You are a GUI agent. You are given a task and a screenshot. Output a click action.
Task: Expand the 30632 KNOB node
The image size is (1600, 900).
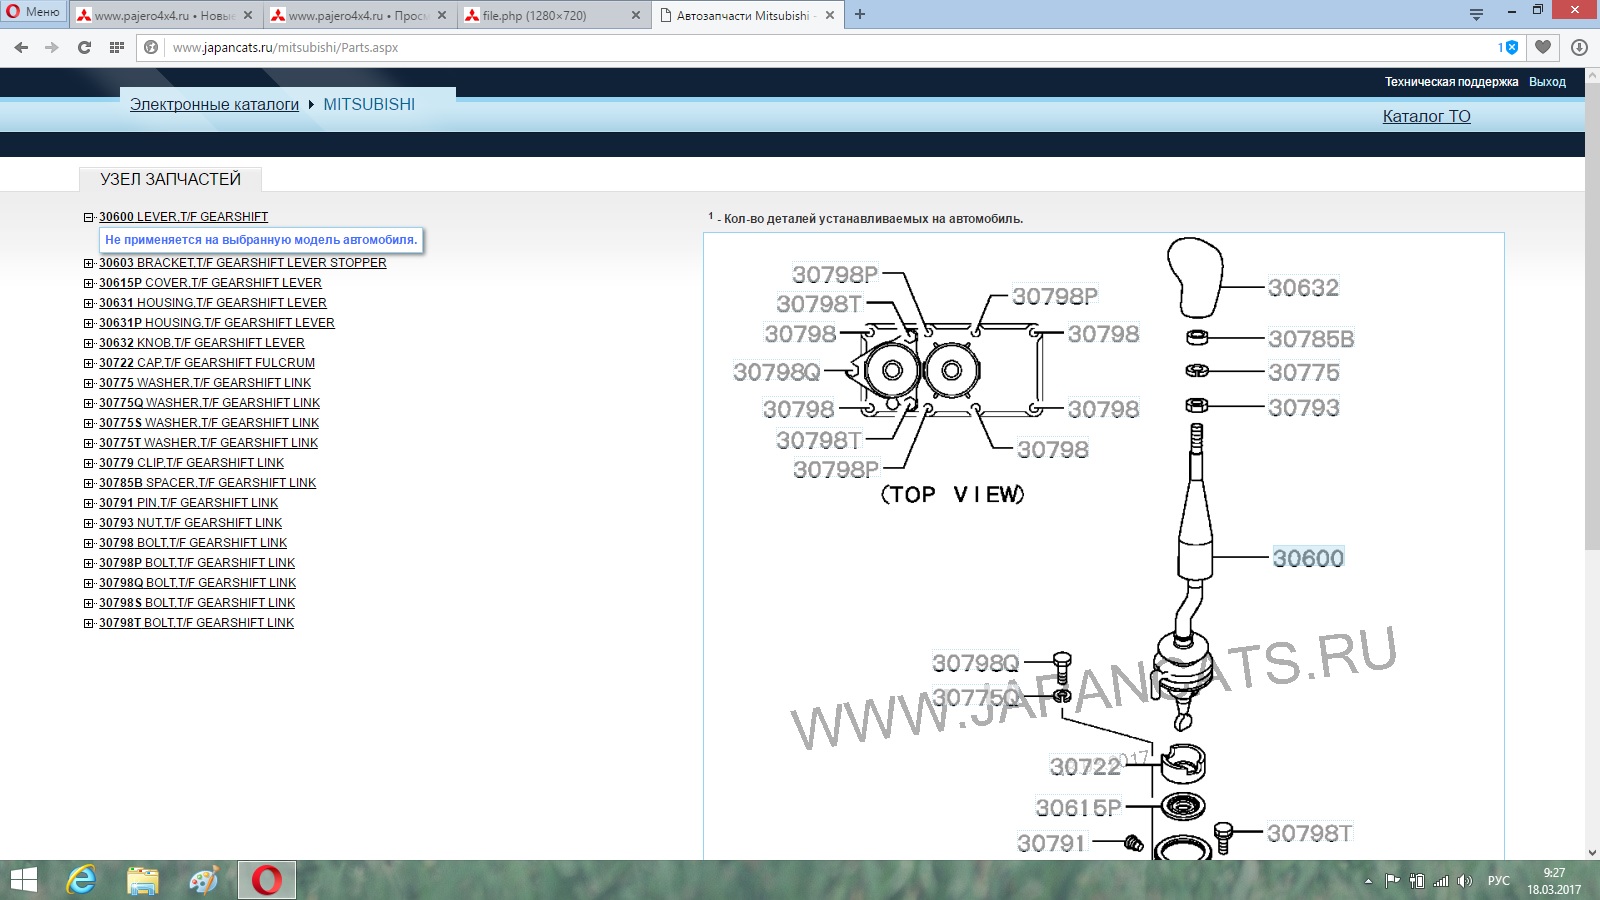click(x=89, y=343)
